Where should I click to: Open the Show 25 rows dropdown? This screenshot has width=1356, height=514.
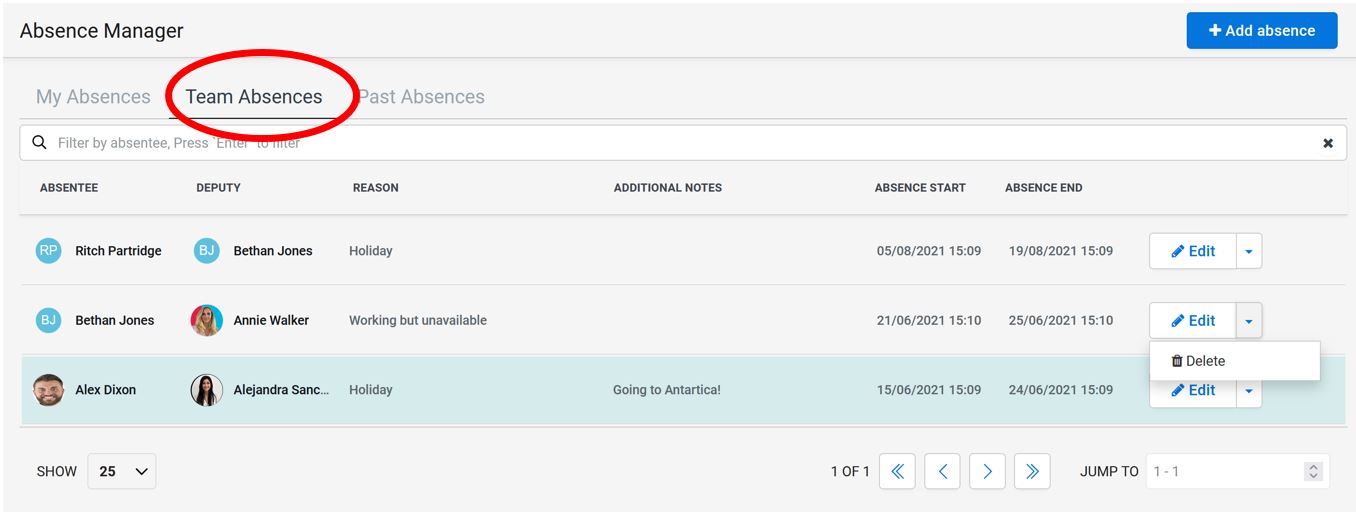click(122, 471)
